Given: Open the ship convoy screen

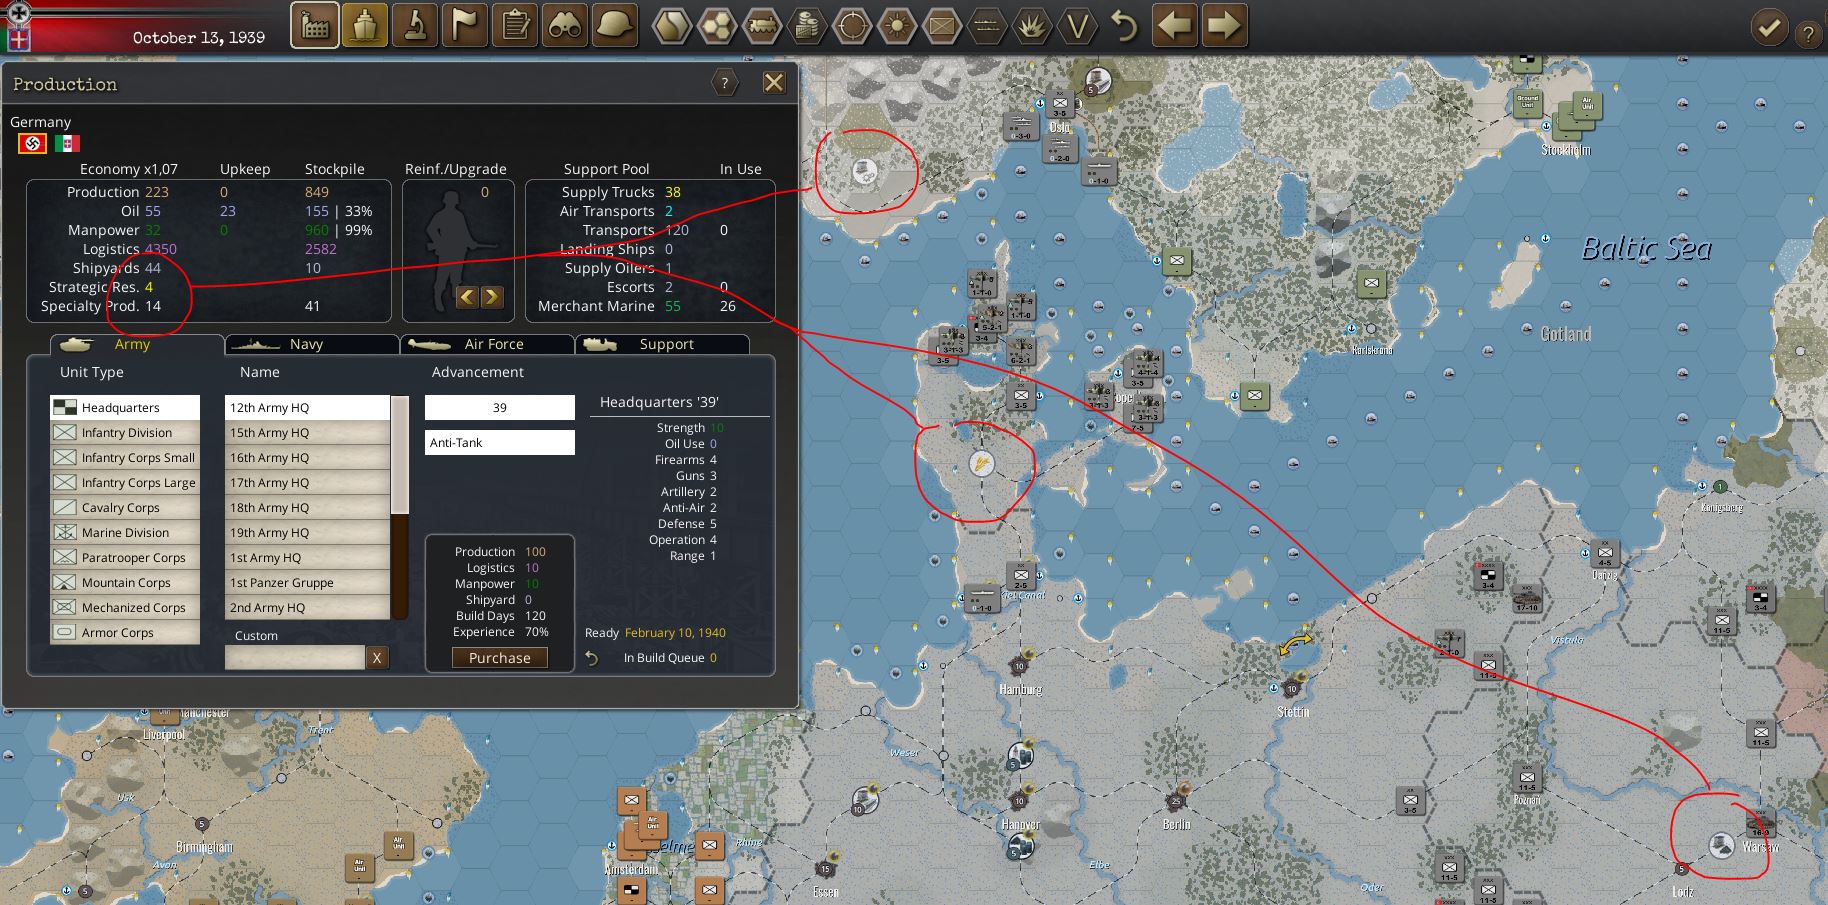Looking at the screenshot, I should click(365, 26).
